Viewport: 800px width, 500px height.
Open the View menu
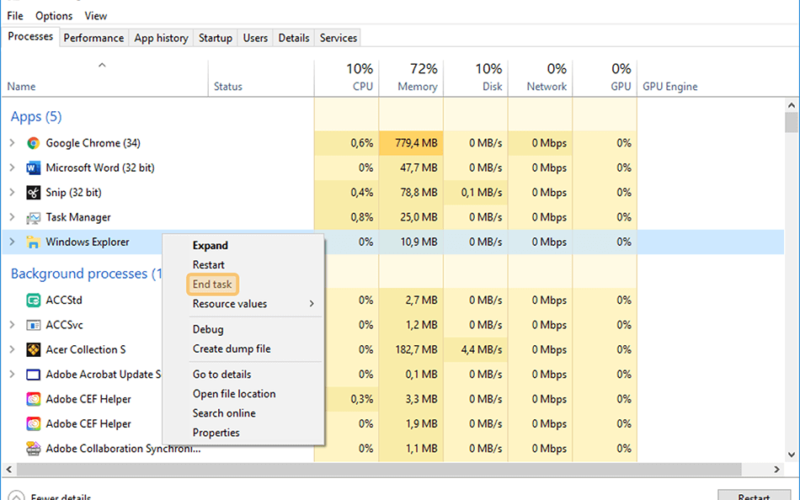point(95,16)
